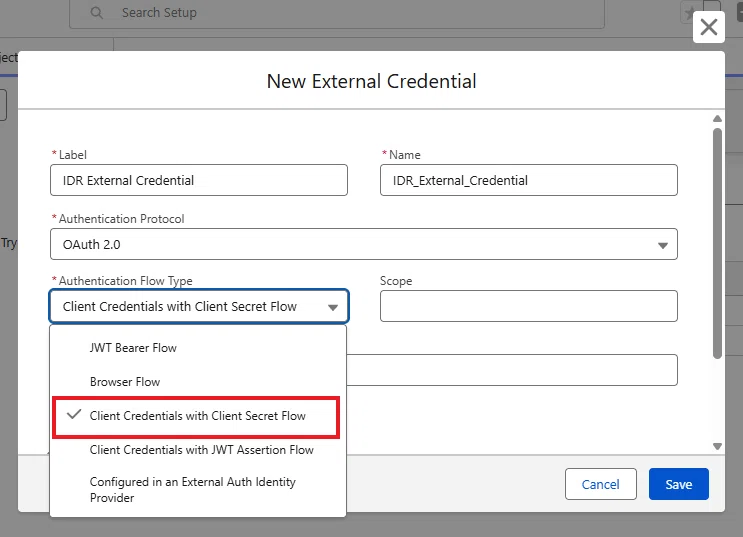Viewport: 743px width, 537px height.
Task: Edit the Name input field
Action: [528, 180]
